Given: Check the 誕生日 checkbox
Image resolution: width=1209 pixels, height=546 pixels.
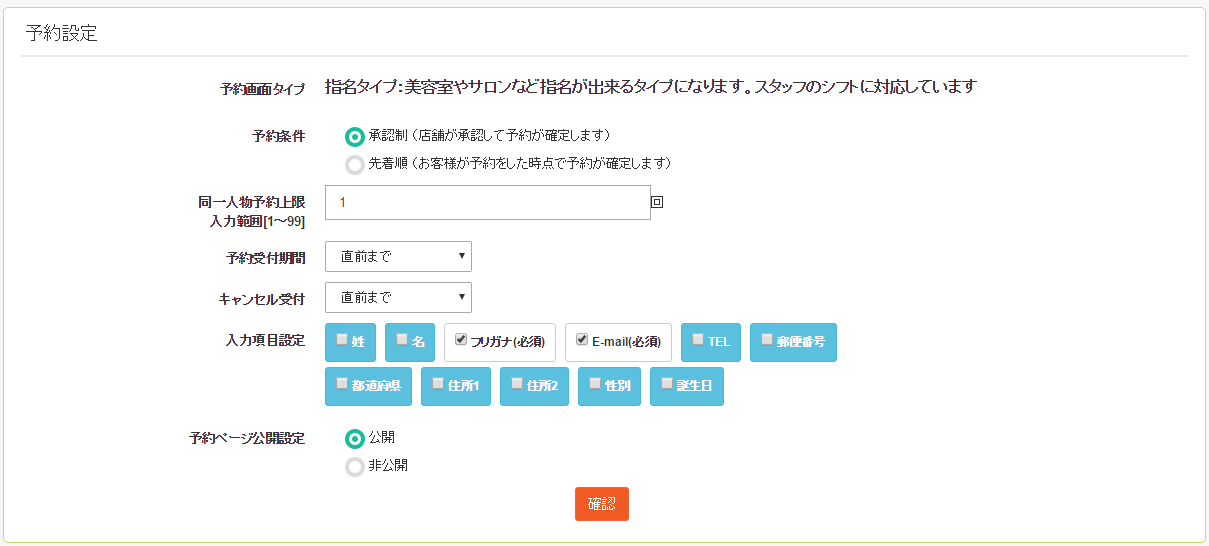Looking at the screenshot, I should tap(667, 383).
